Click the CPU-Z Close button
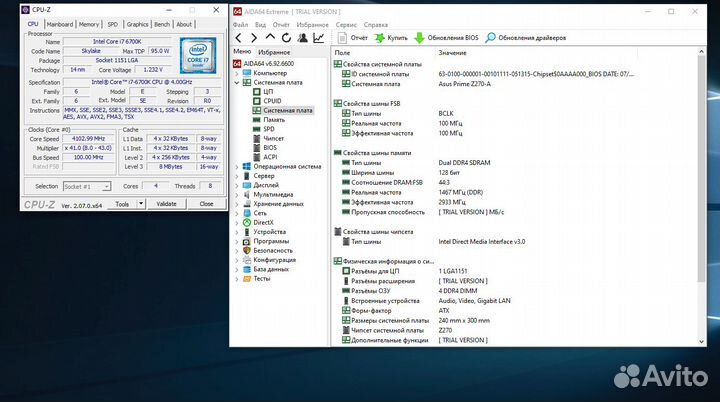720x402 pixels. pyautogui.click(x=206, y=204)
